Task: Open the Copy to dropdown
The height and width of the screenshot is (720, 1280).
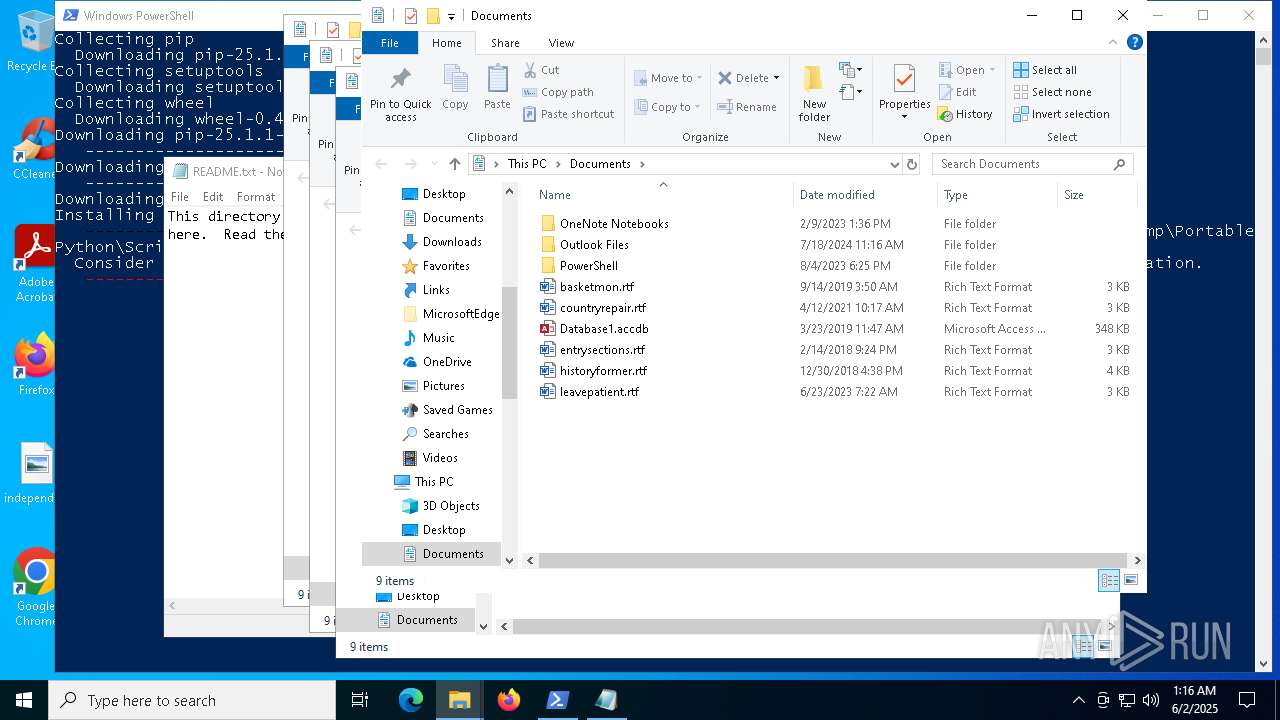Action: tap(667, 107)
